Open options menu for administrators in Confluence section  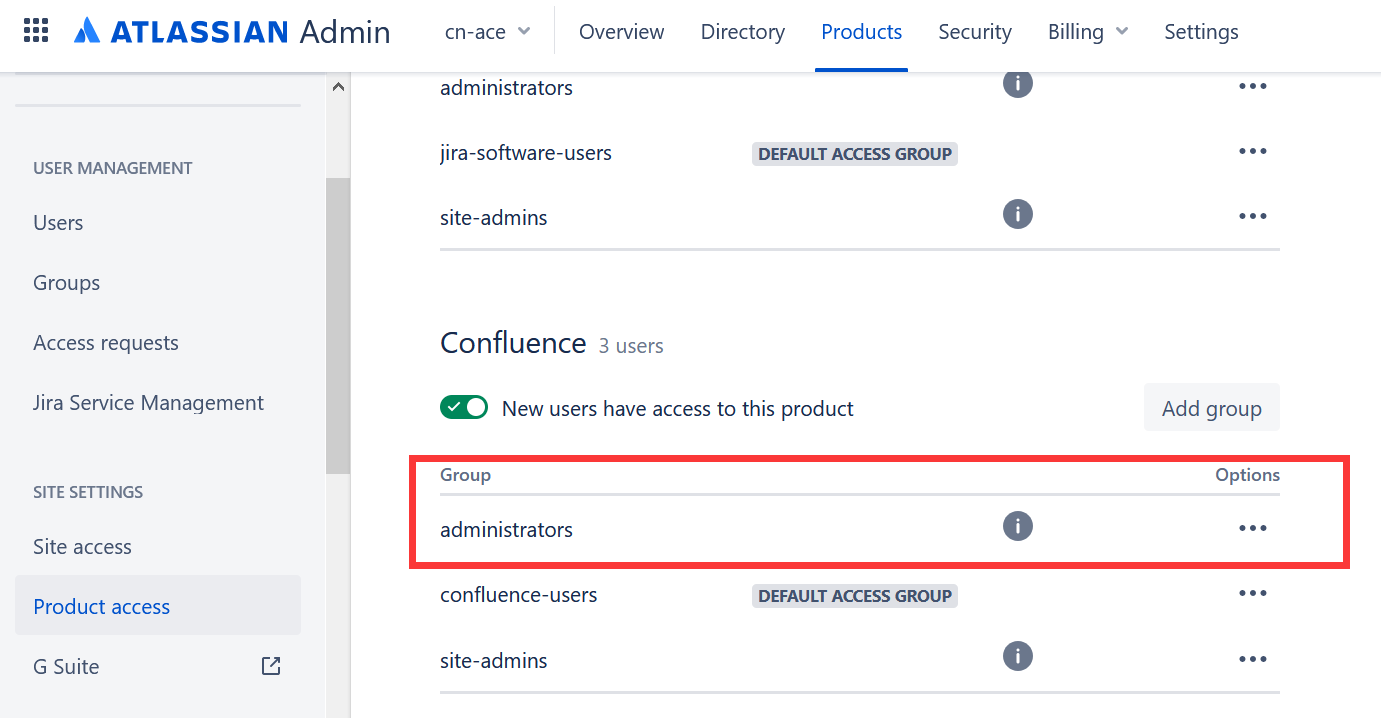pos(1252,527)
